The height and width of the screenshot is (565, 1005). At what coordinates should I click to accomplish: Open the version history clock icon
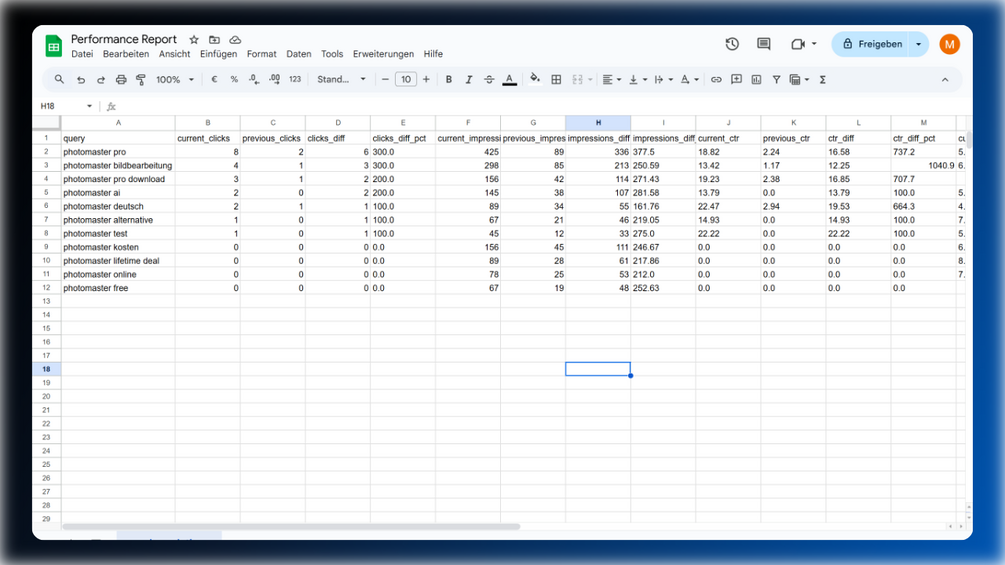732,44
